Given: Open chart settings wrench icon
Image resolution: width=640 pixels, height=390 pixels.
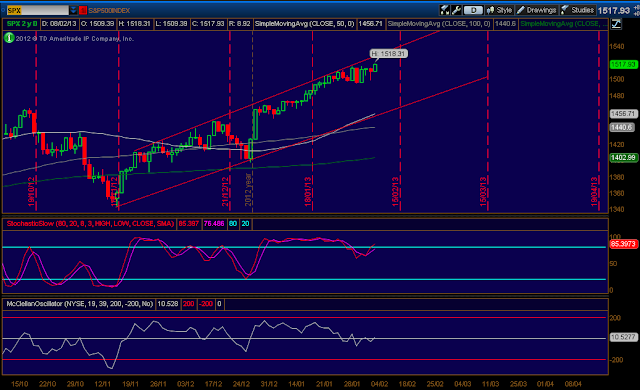Looking at the screenshot, I should (456, 10).
